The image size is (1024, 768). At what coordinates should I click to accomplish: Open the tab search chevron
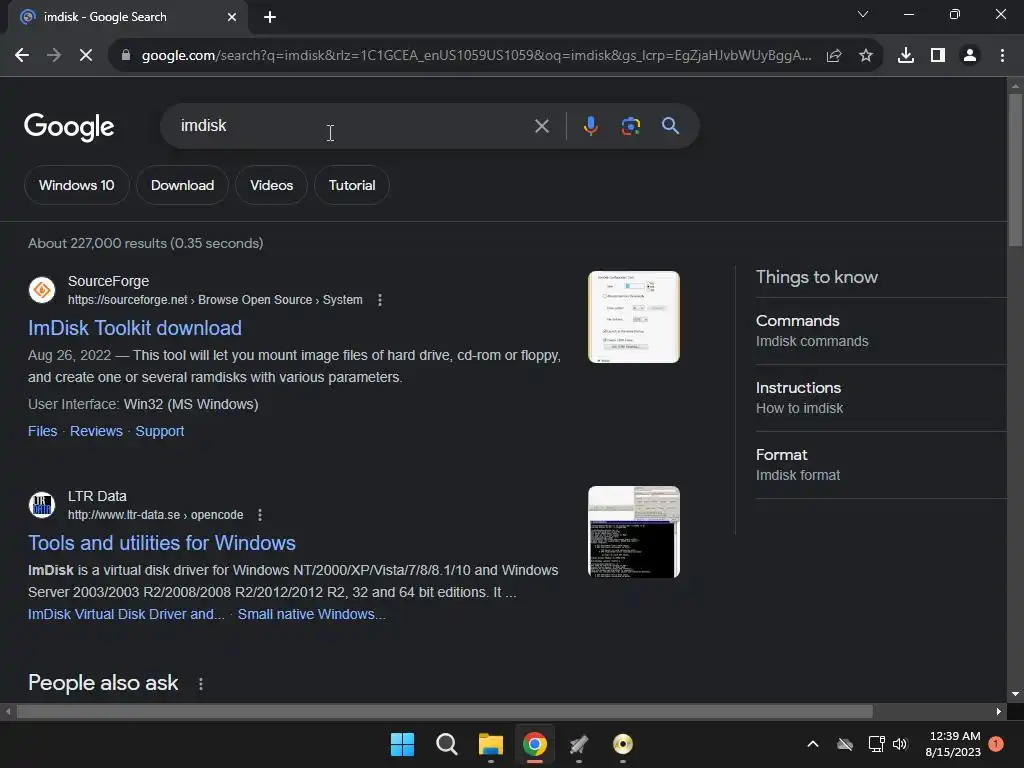863,14
